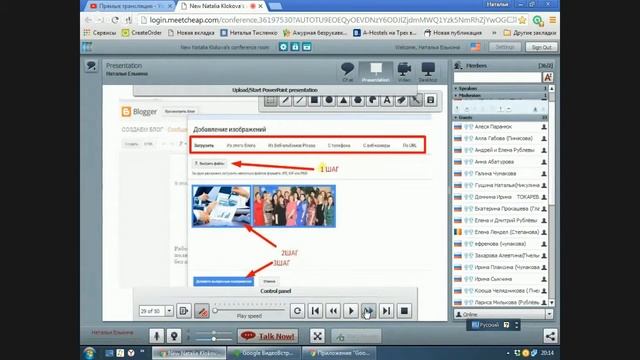Click the save annotation icon
Image resolution: width=640 pixels, height=360 pixels.
(430, 100)
